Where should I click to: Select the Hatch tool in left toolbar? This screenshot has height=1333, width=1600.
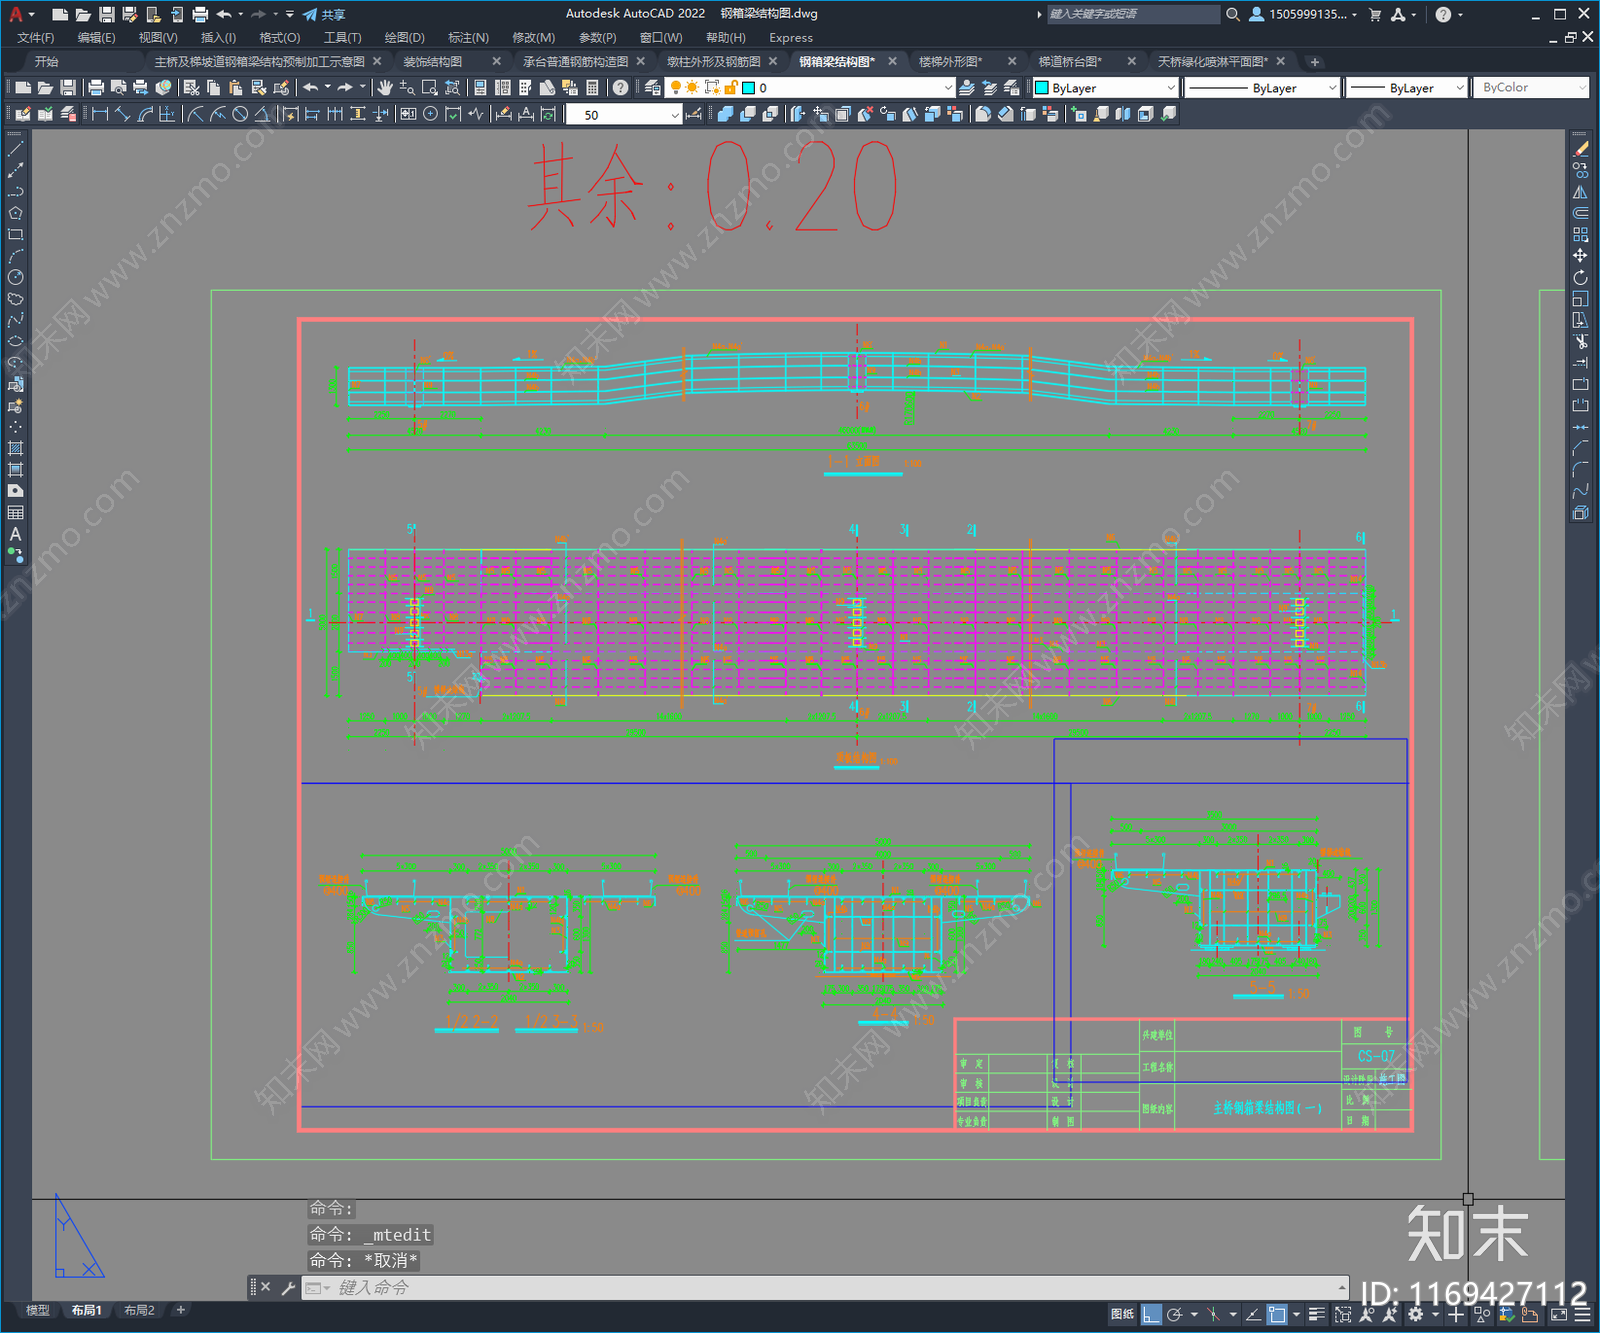point(15,448)
